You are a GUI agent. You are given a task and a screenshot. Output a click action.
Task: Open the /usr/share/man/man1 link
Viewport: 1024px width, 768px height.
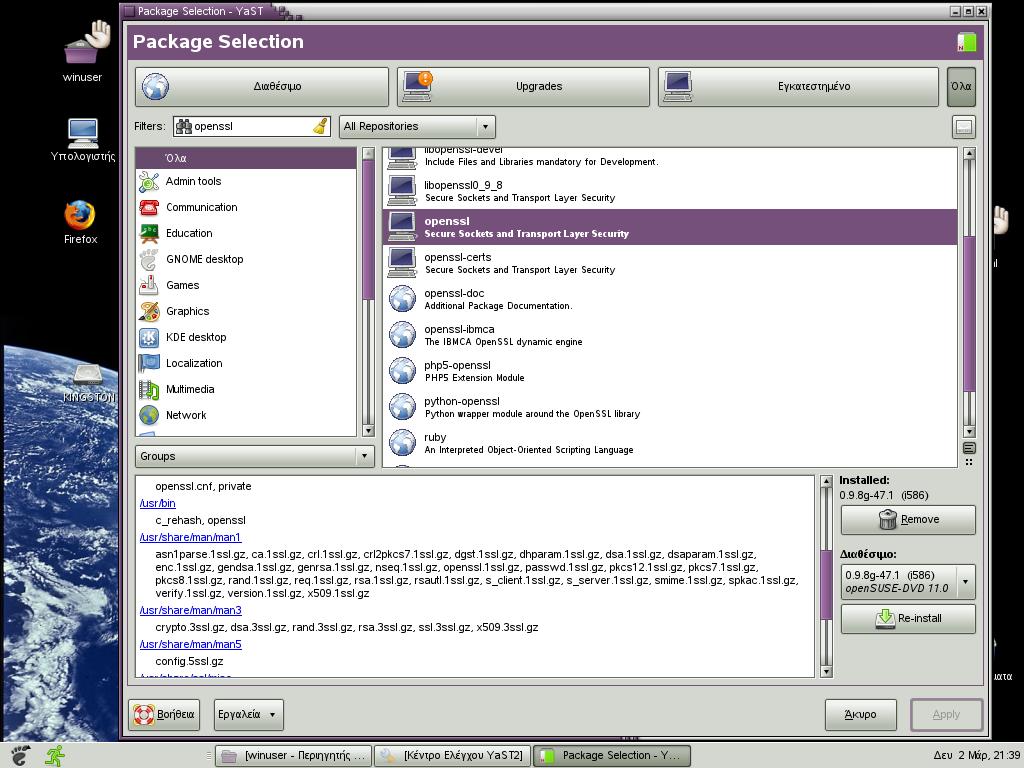point(191,537)
